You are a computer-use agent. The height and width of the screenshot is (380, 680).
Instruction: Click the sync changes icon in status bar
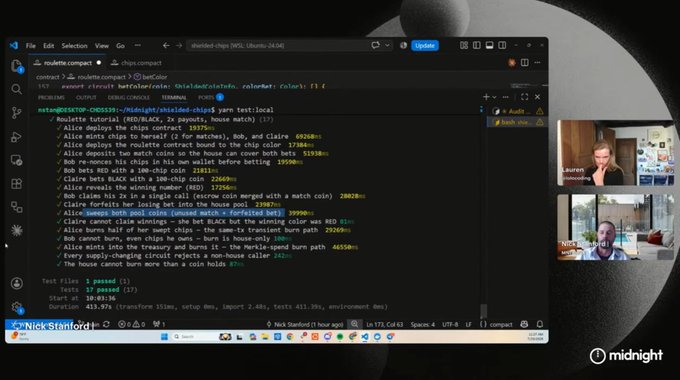point(106,324)
